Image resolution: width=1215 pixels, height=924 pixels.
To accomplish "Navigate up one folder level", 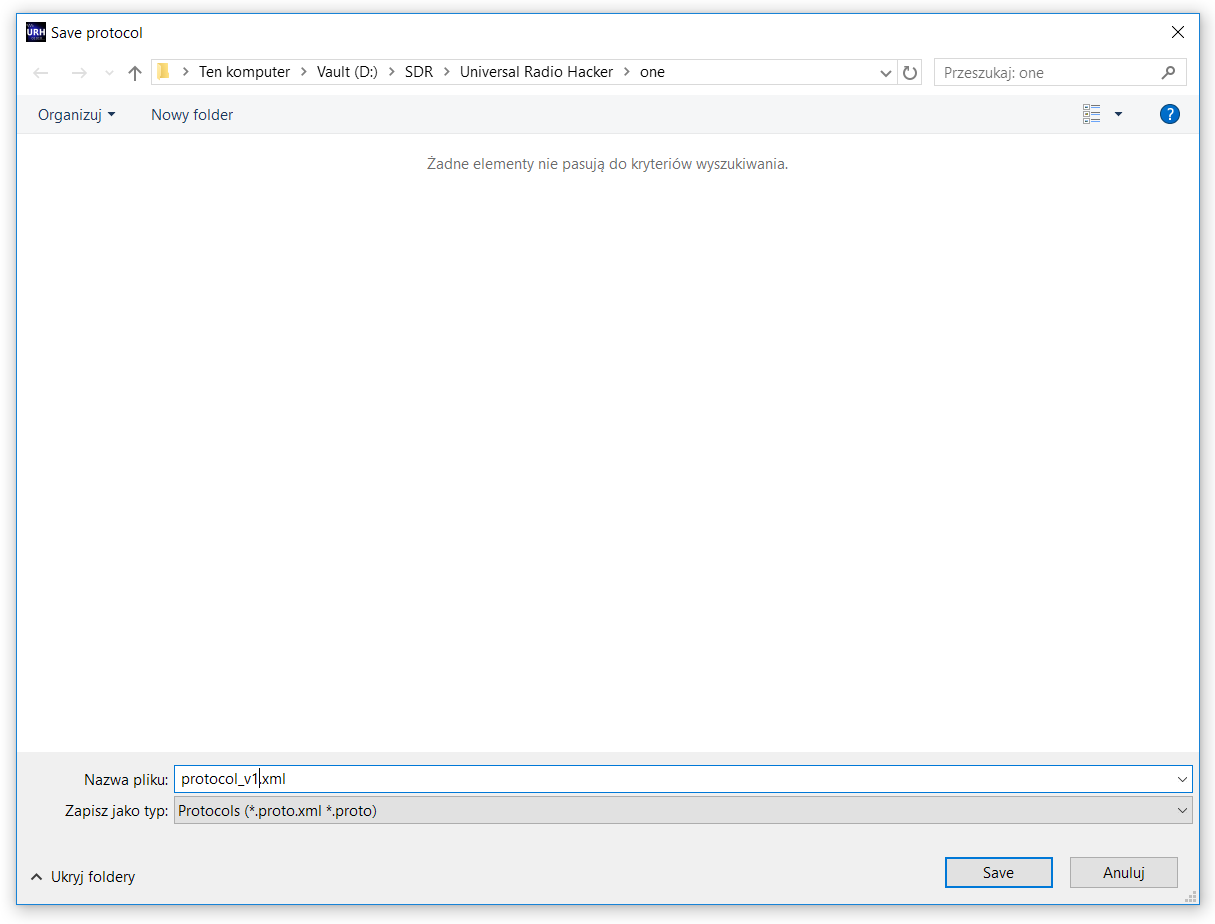I will point(135,71).
